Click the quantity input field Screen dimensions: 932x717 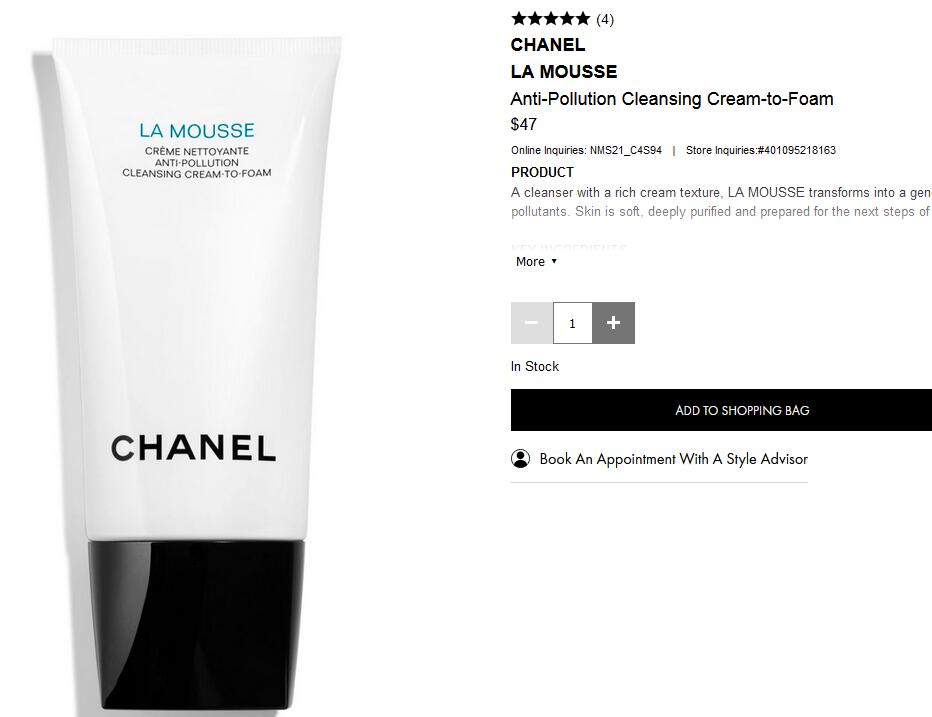tap(572, 323)
